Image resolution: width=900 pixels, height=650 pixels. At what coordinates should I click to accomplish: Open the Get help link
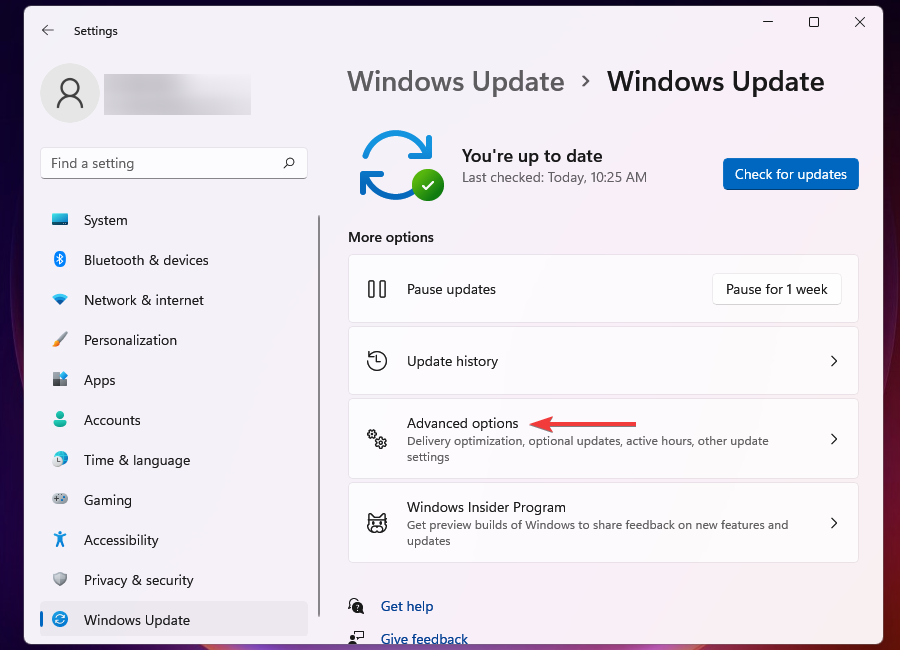(x=407, y=606)
